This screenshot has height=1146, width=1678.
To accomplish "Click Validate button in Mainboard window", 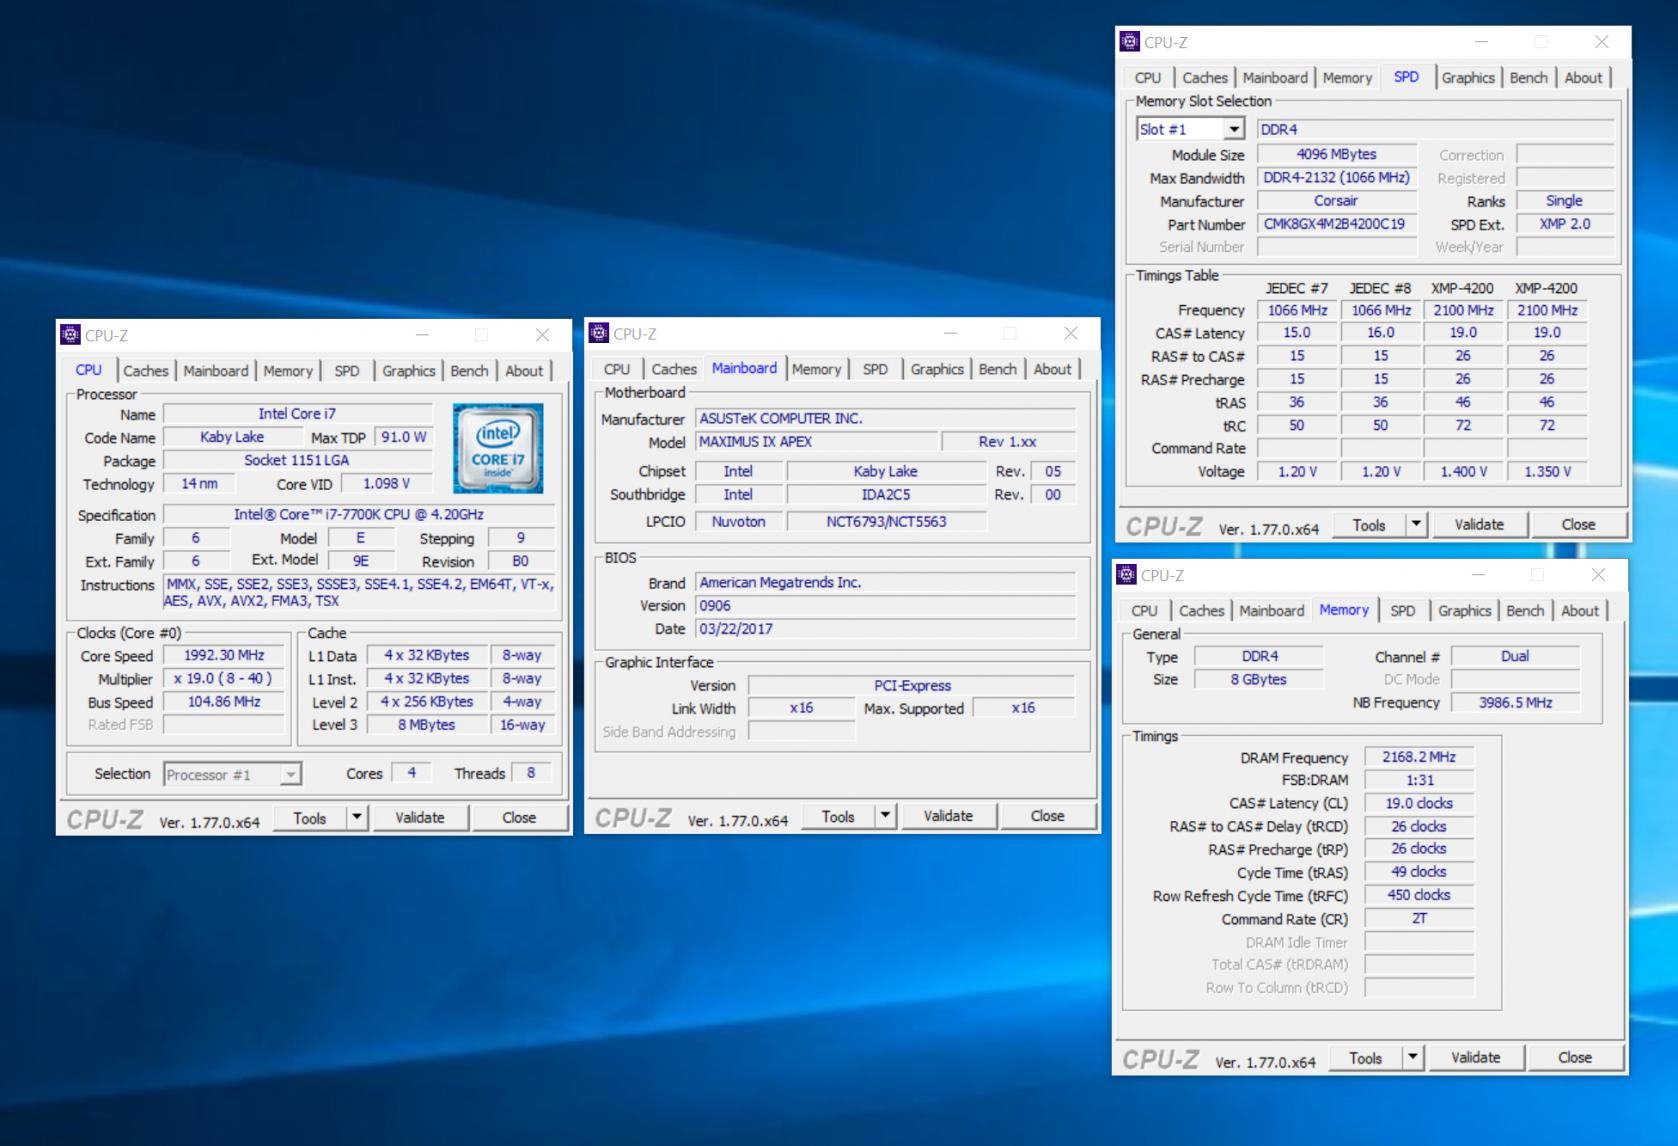I will pyautogui.click(x=948, y=815).
